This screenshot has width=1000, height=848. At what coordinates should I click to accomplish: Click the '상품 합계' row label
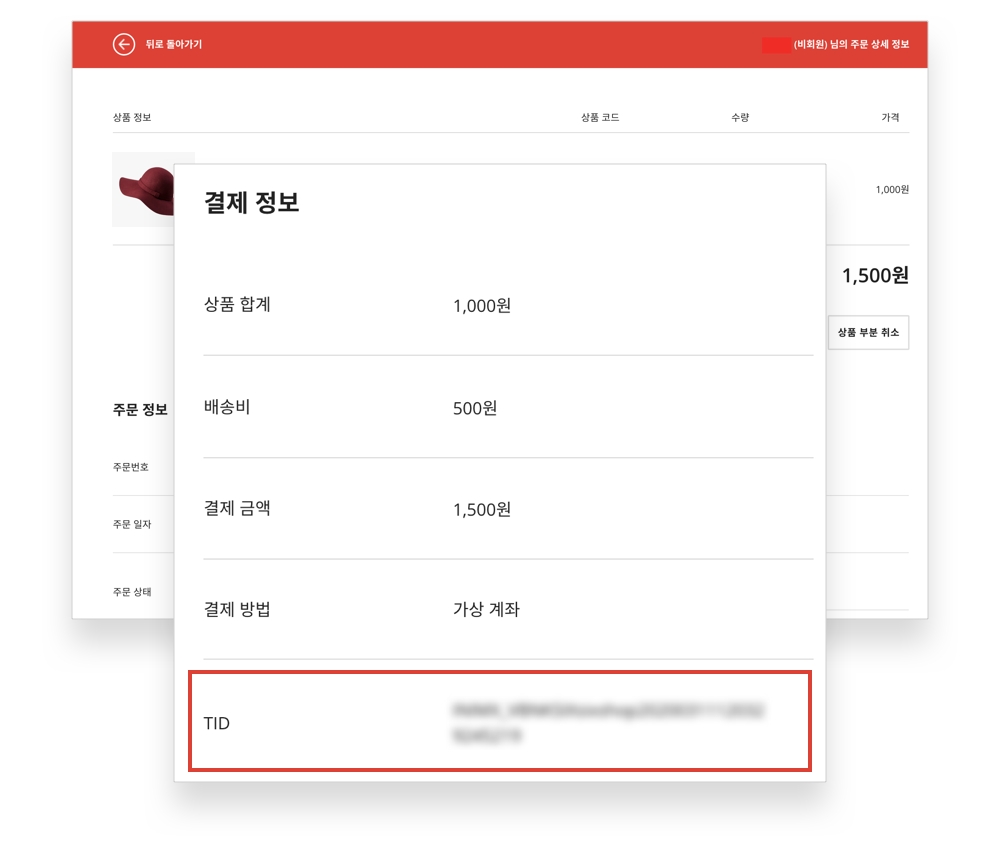click(x=237, y=305)
